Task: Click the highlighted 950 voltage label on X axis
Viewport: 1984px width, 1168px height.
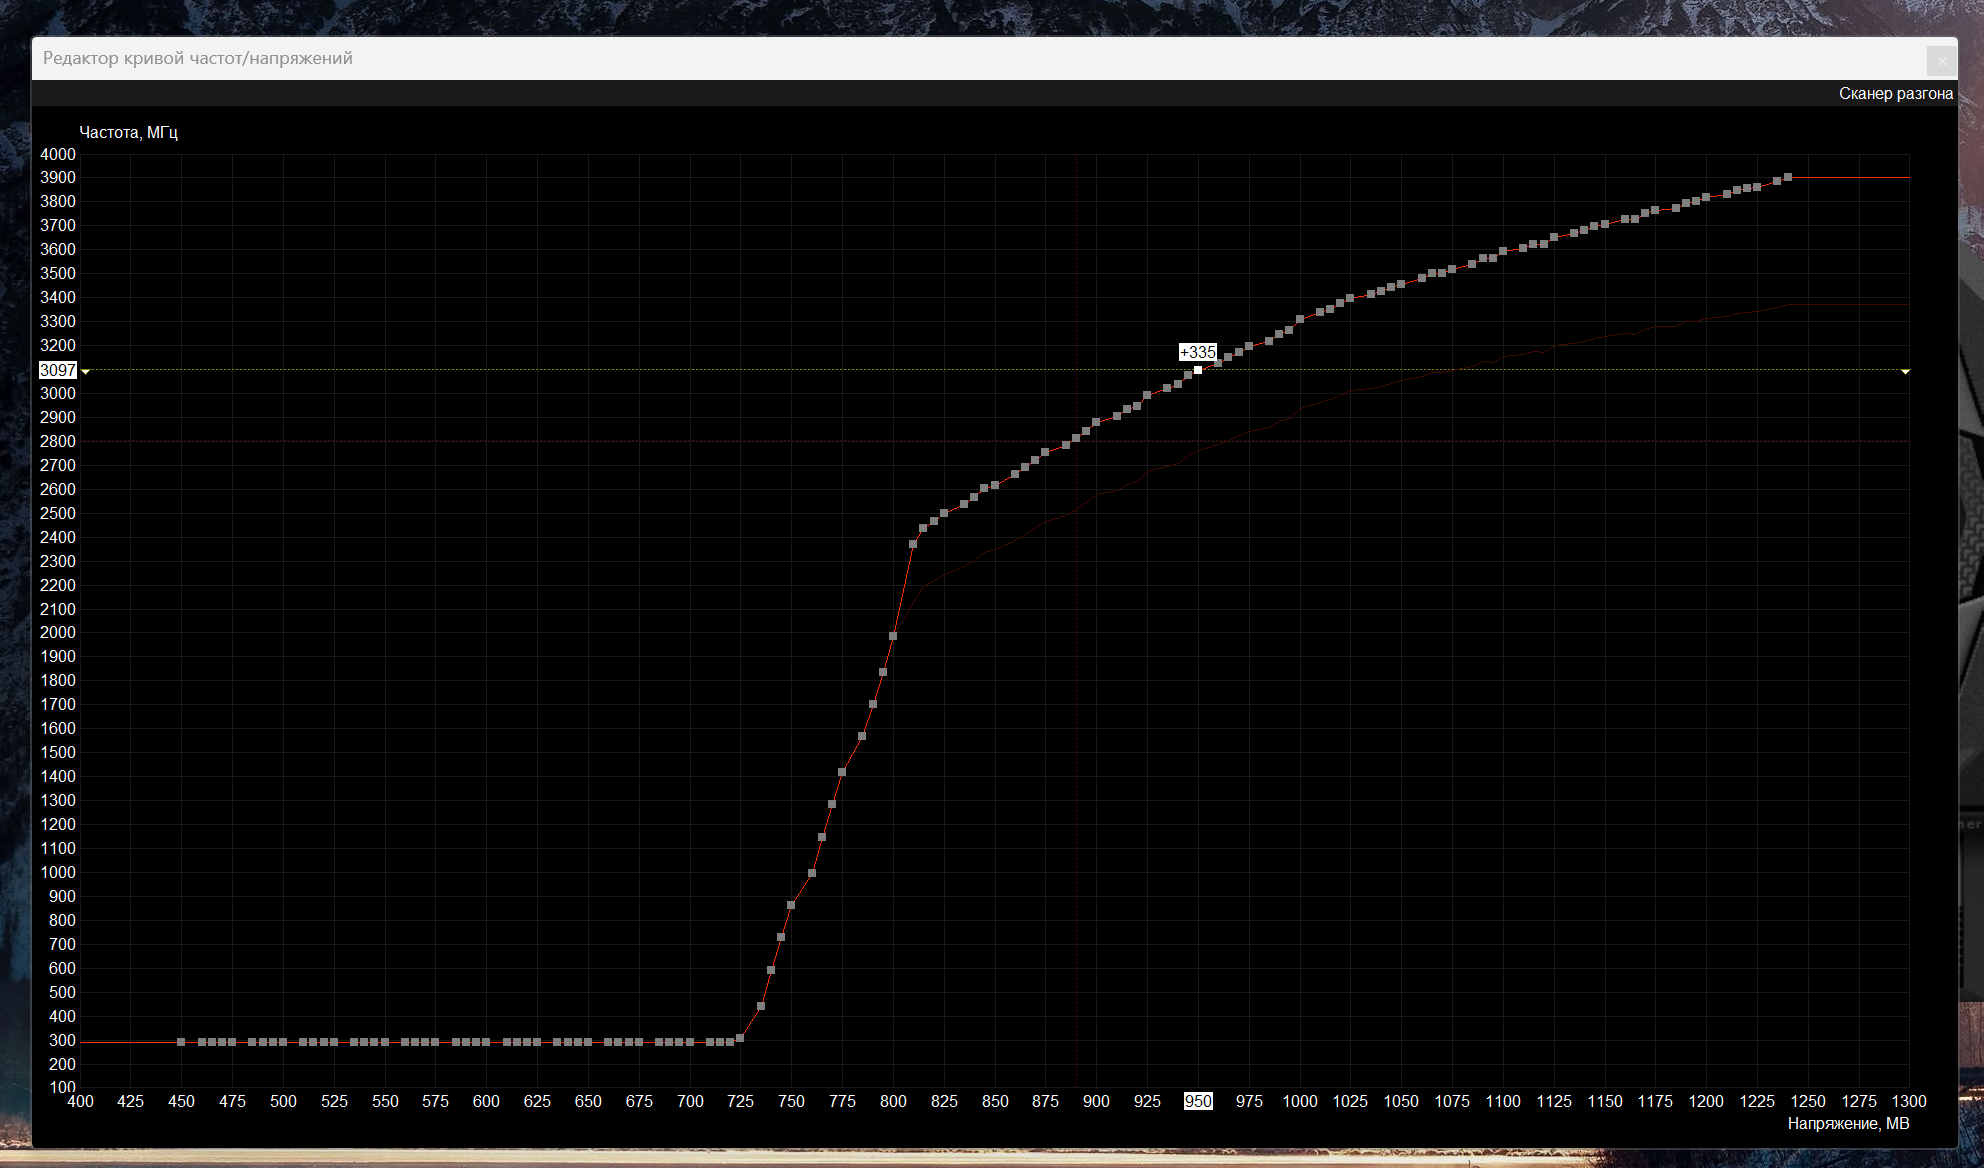Action: coord(1198,1101)
